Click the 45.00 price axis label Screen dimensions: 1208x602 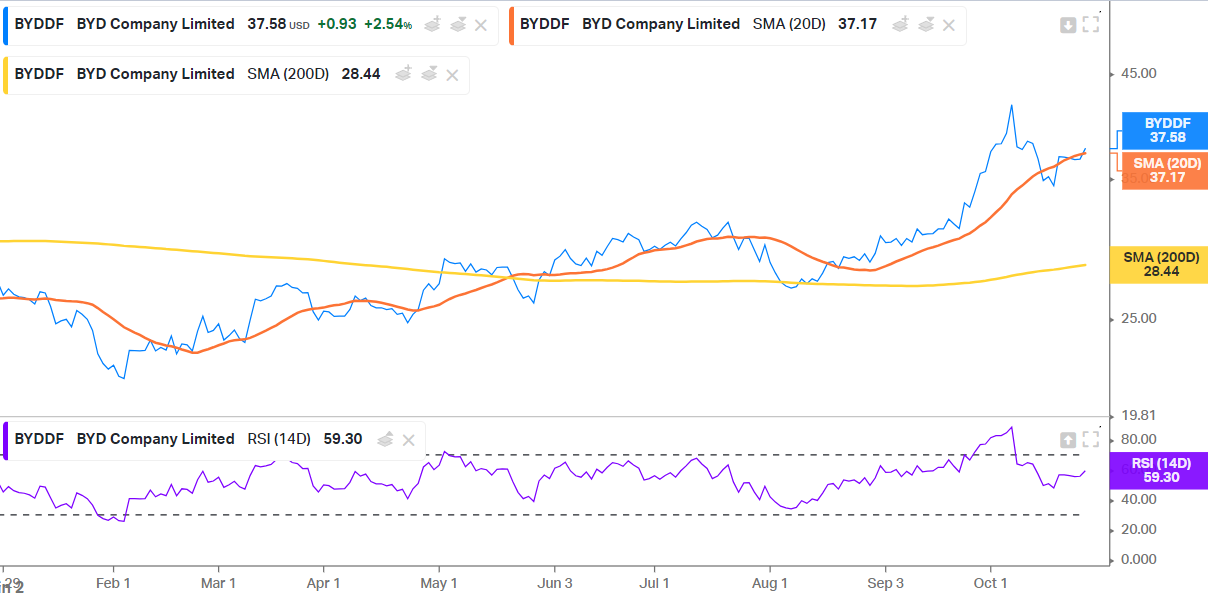1139,74
